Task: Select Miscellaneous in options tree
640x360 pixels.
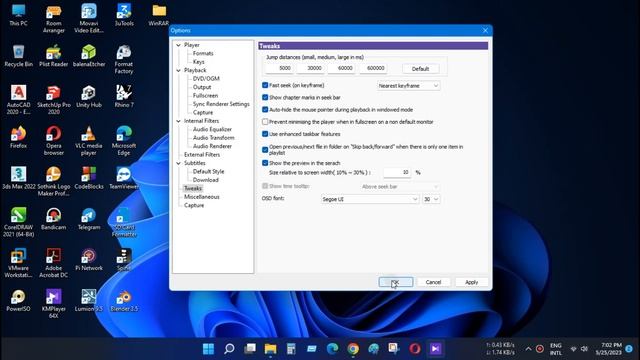Action: [202, 197]
